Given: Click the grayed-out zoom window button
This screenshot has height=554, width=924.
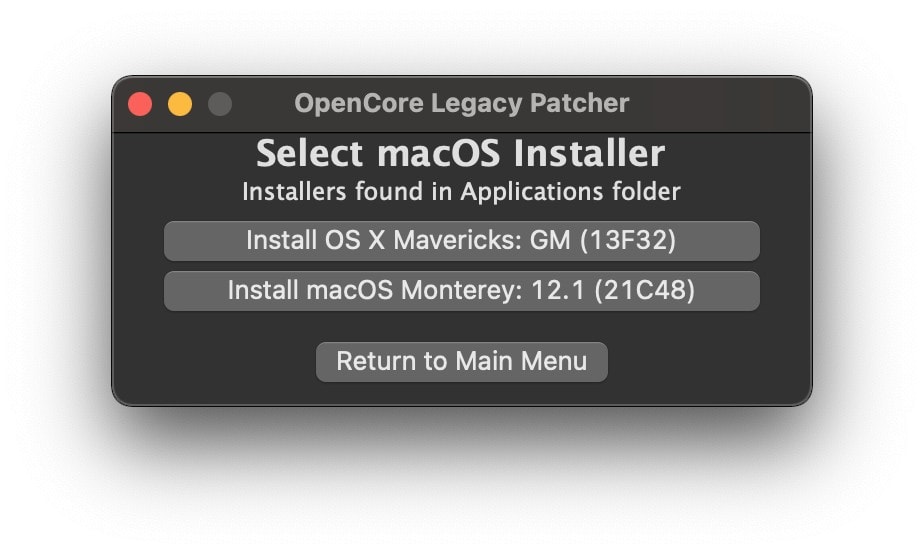Looking at the screenshot, I should coord(219,104).
